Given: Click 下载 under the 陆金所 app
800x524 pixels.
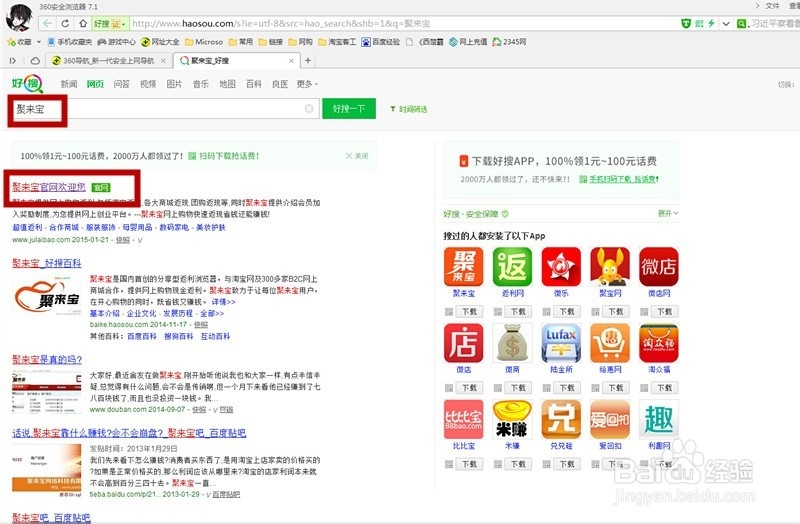Looking at the screenshot, I should pyautogui.click(x=567, y=388).
